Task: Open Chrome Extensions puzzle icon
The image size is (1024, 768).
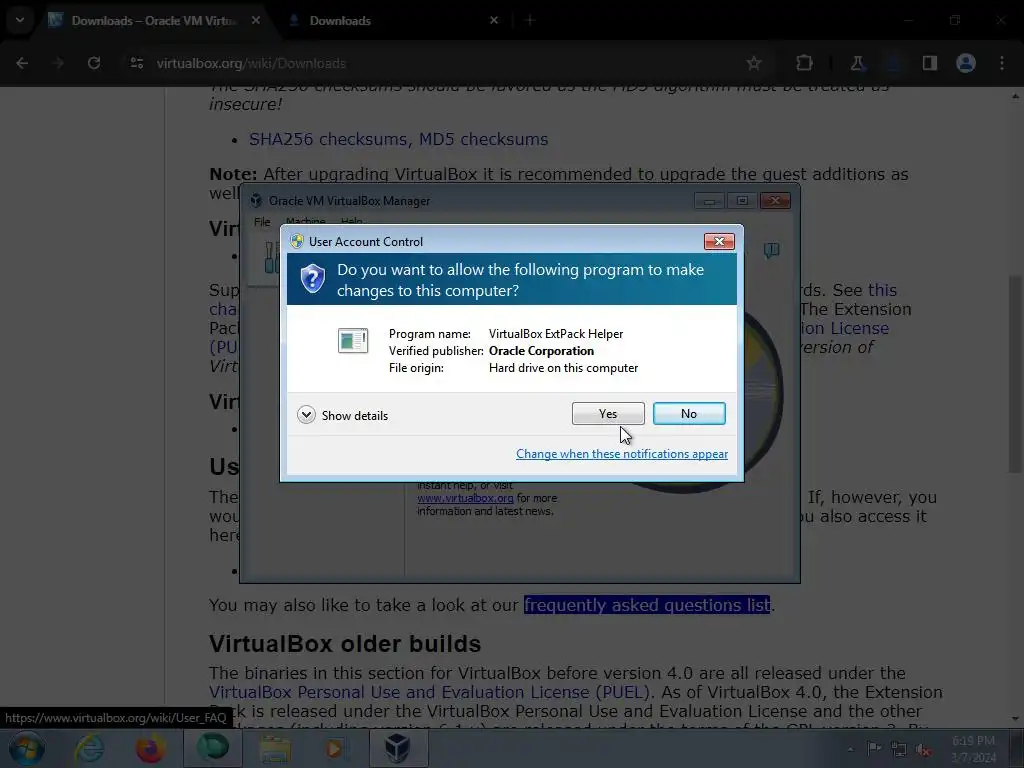Action: pos(804,63)
